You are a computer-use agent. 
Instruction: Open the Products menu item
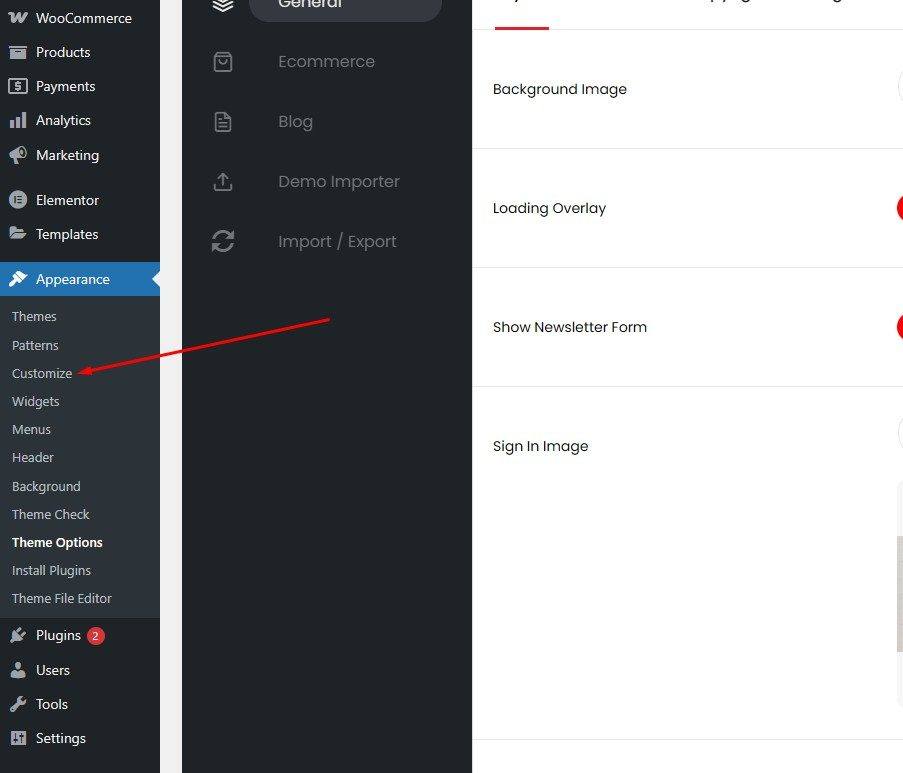click(63, 52)
